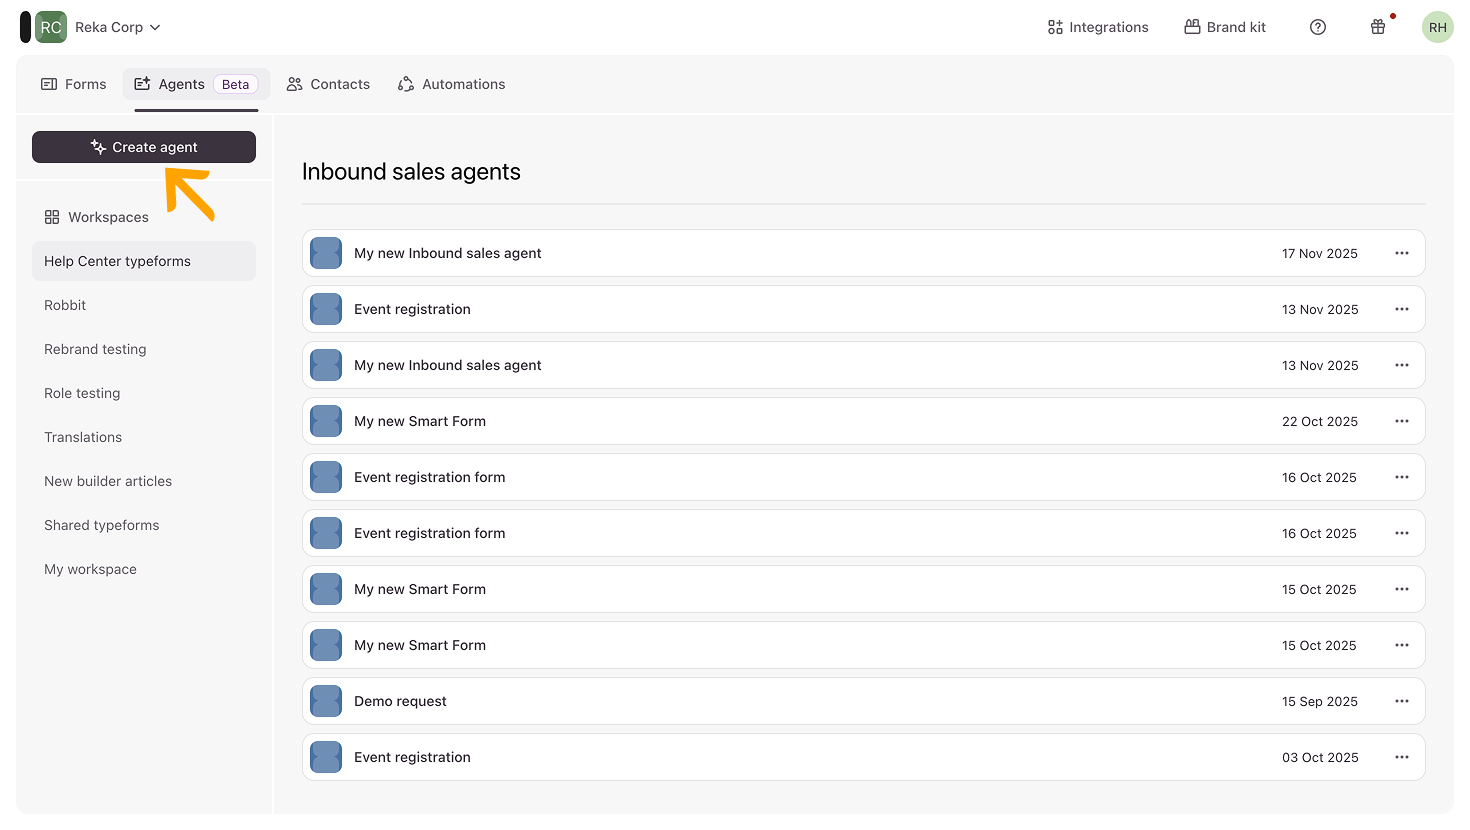Image resolution: width=1470 pixels, height=830 pixels.
Task: Expand the Reka Corp organization dropdown
Action: [x=155, y=27]
